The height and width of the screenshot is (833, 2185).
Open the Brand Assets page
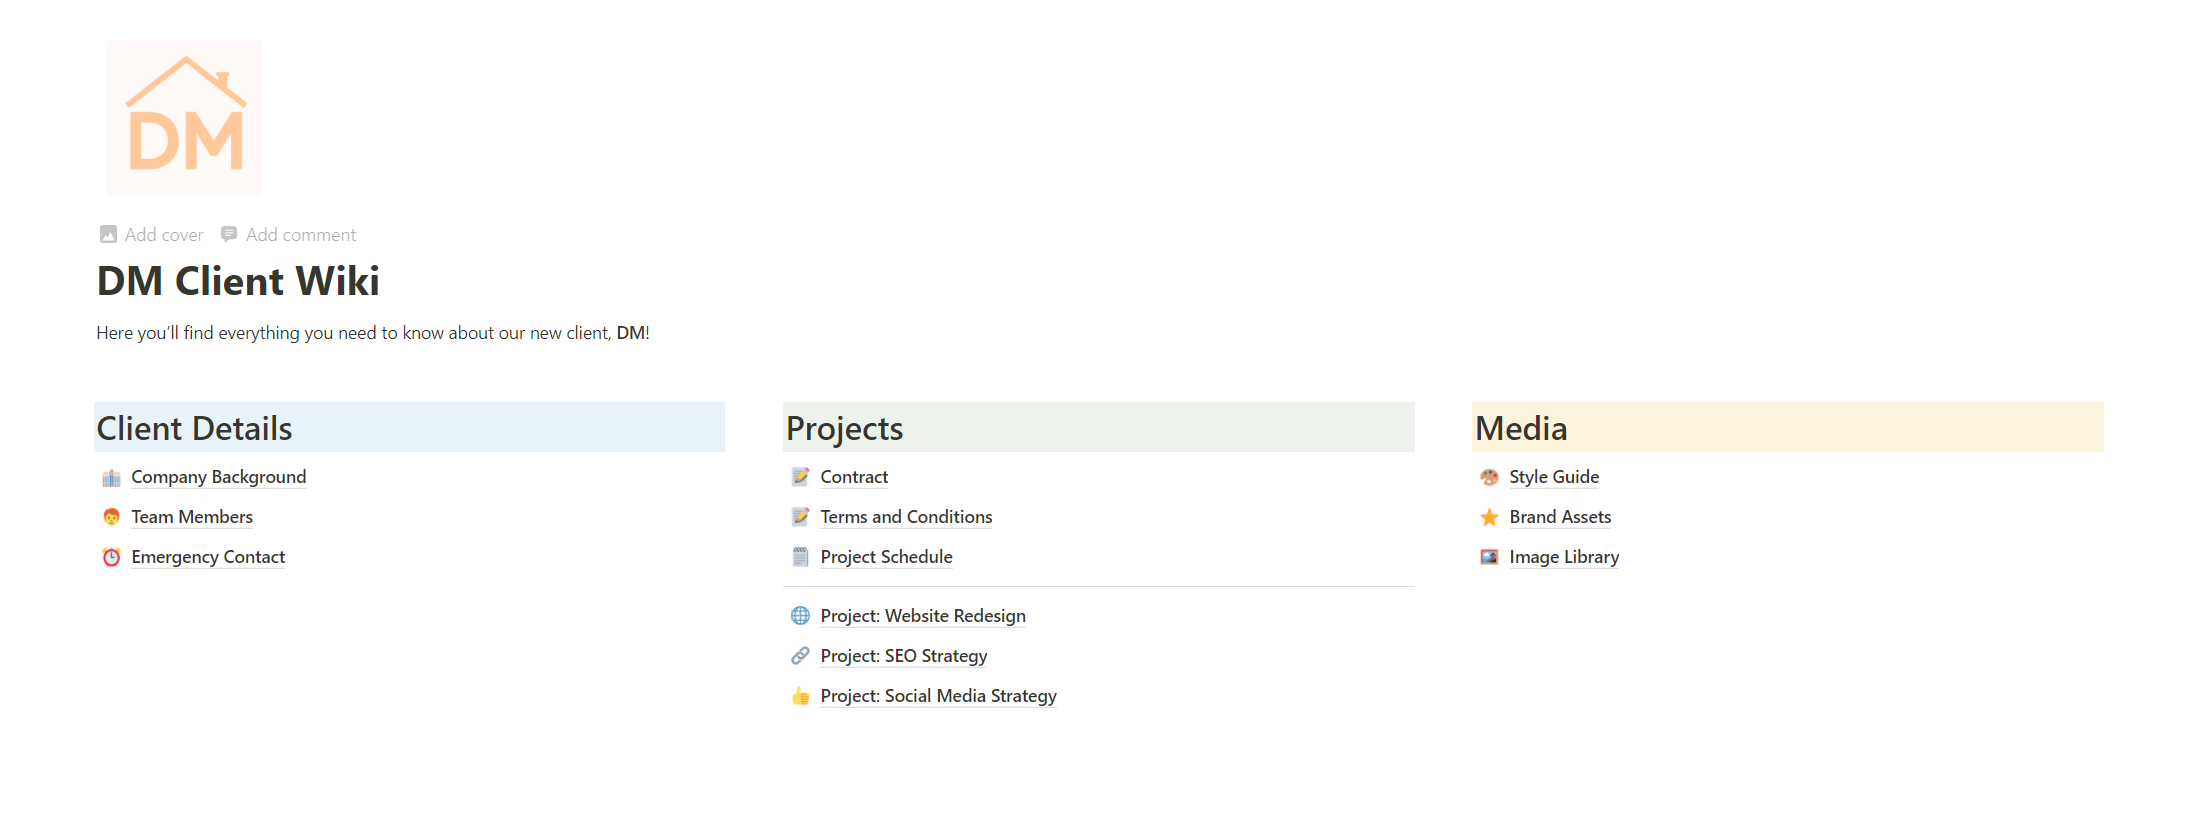[1560, 517]
